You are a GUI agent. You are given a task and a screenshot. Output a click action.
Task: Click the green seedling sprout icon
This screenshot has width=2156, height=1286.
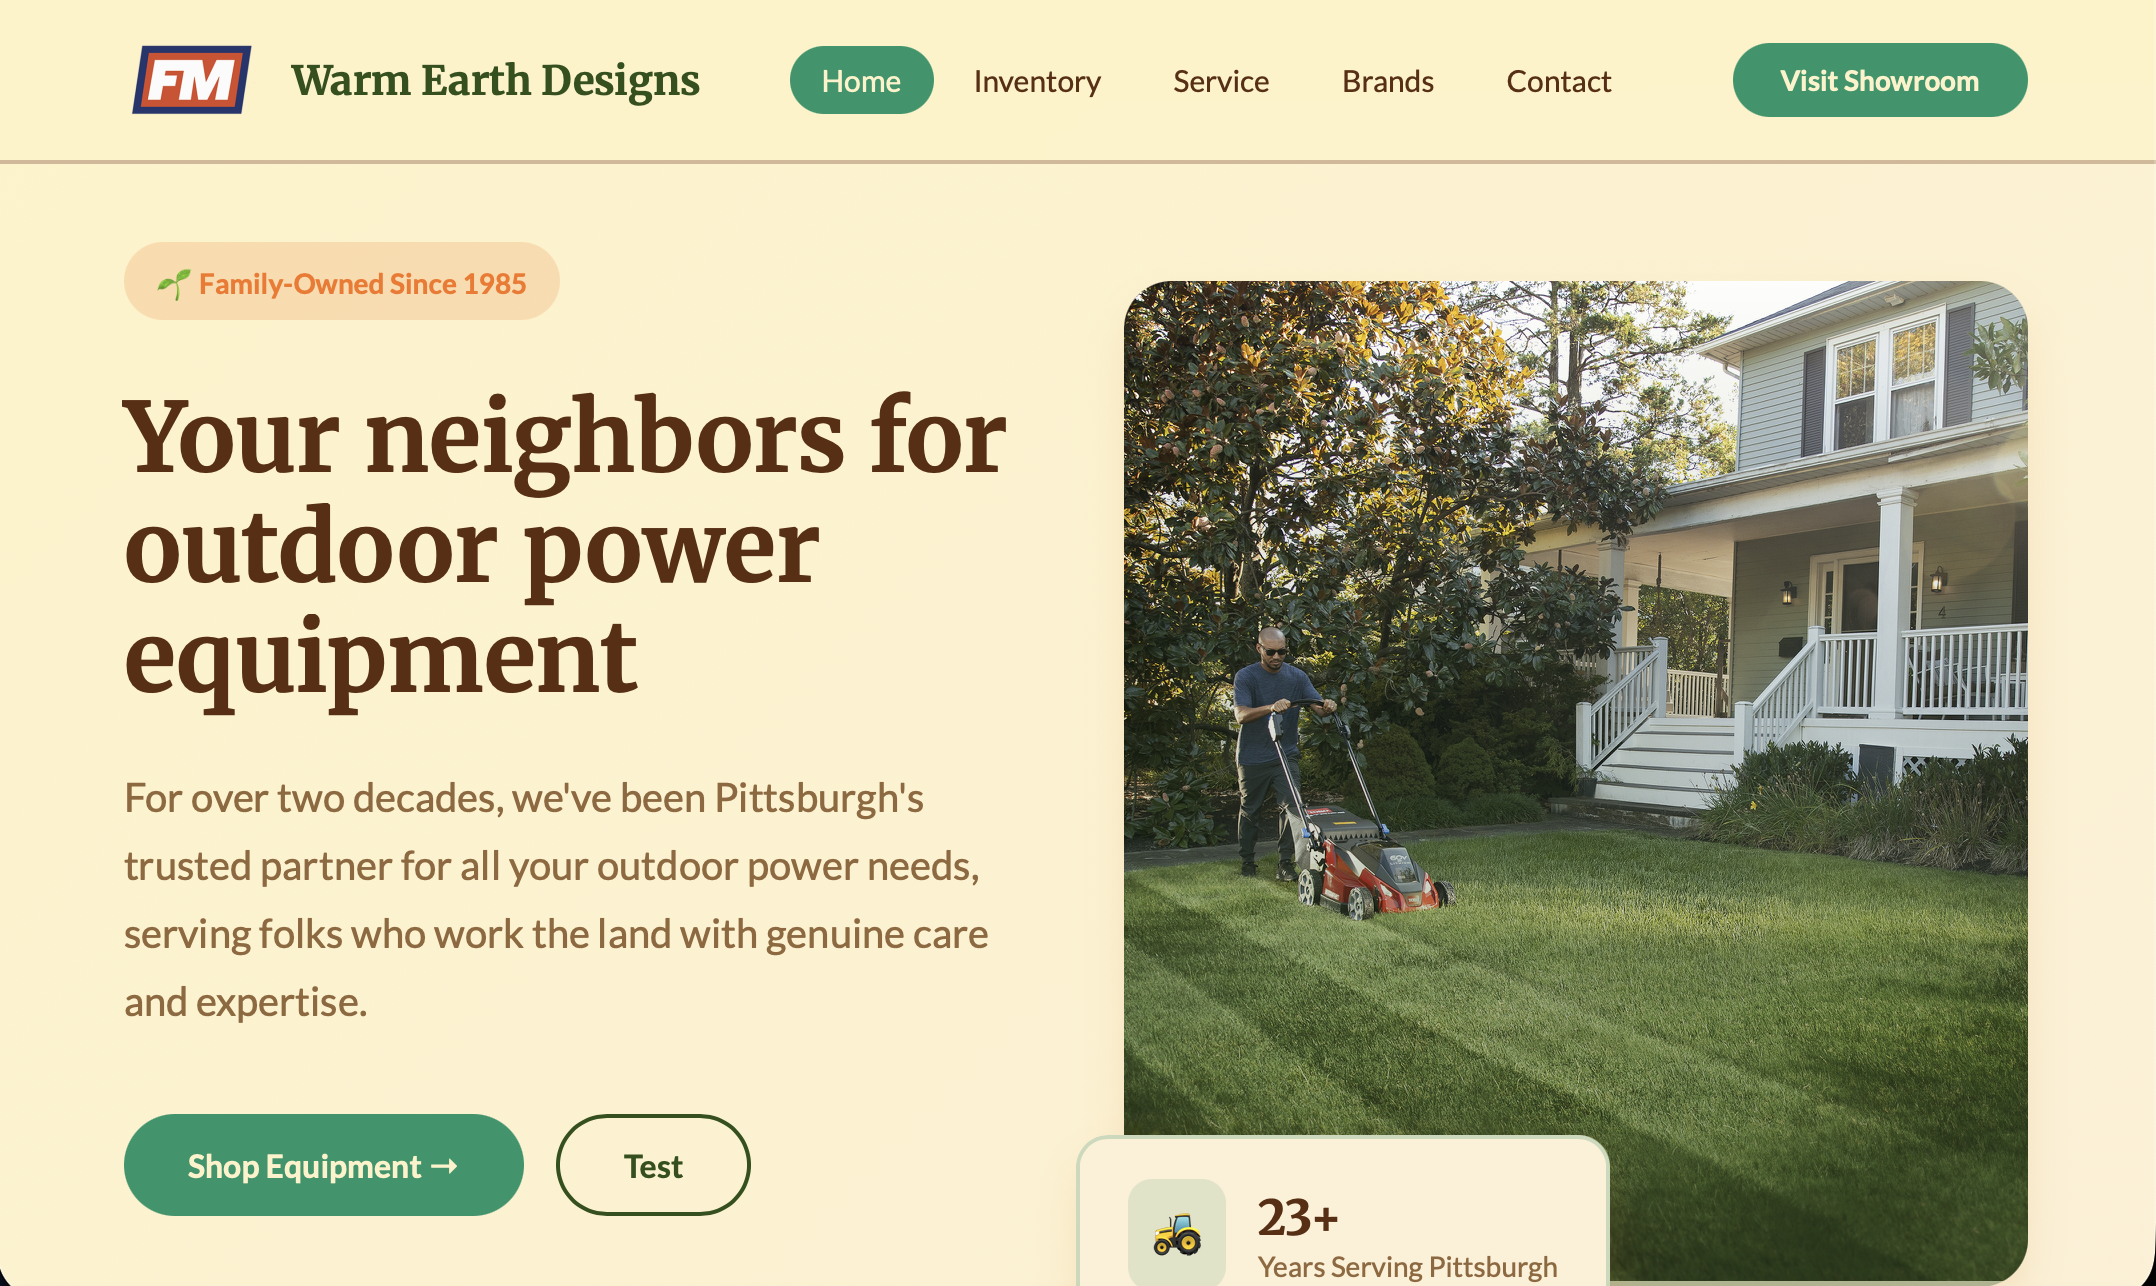coord(173,284)
